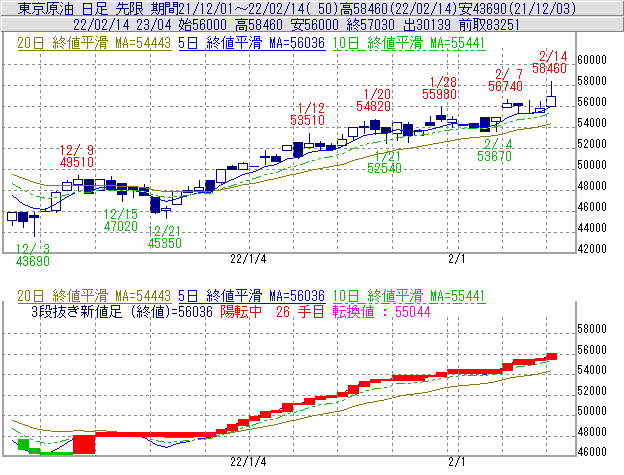Screen dimensions: 624x475
Task: Click the 終57030 closing value in header
Action: coord(370,25)
